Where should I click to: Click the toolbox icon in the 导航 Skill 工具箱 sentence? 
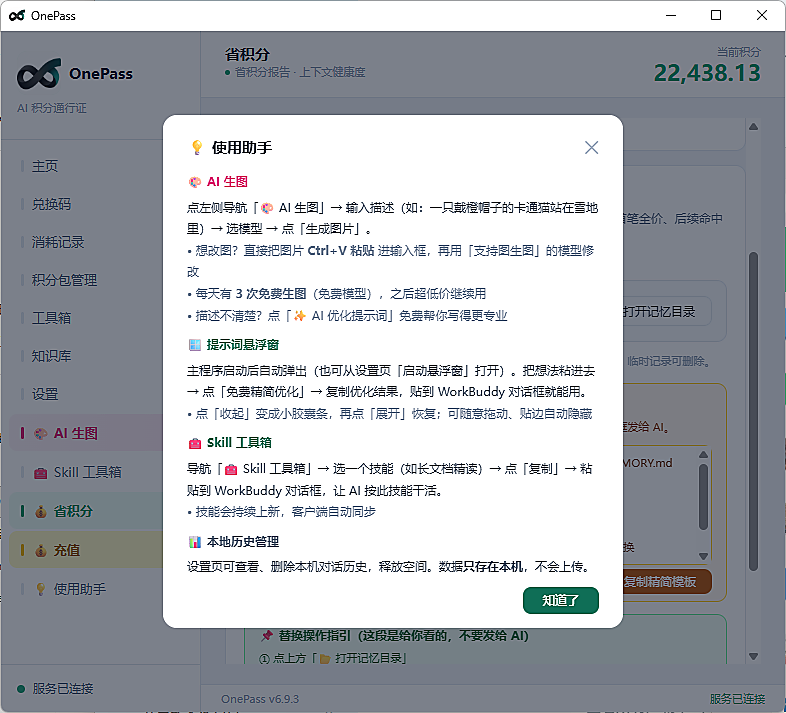(x=231, y=469)
